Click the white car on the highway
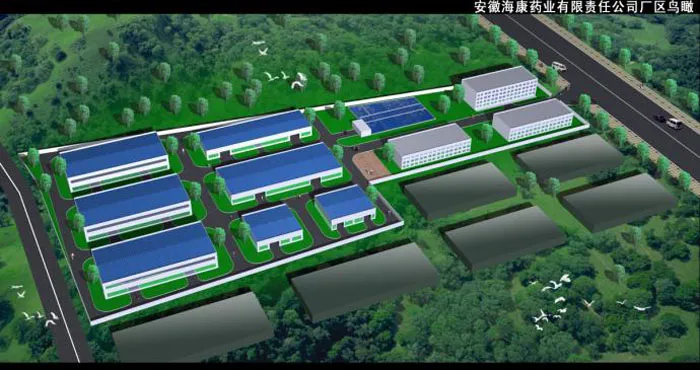 pos(674,123)
